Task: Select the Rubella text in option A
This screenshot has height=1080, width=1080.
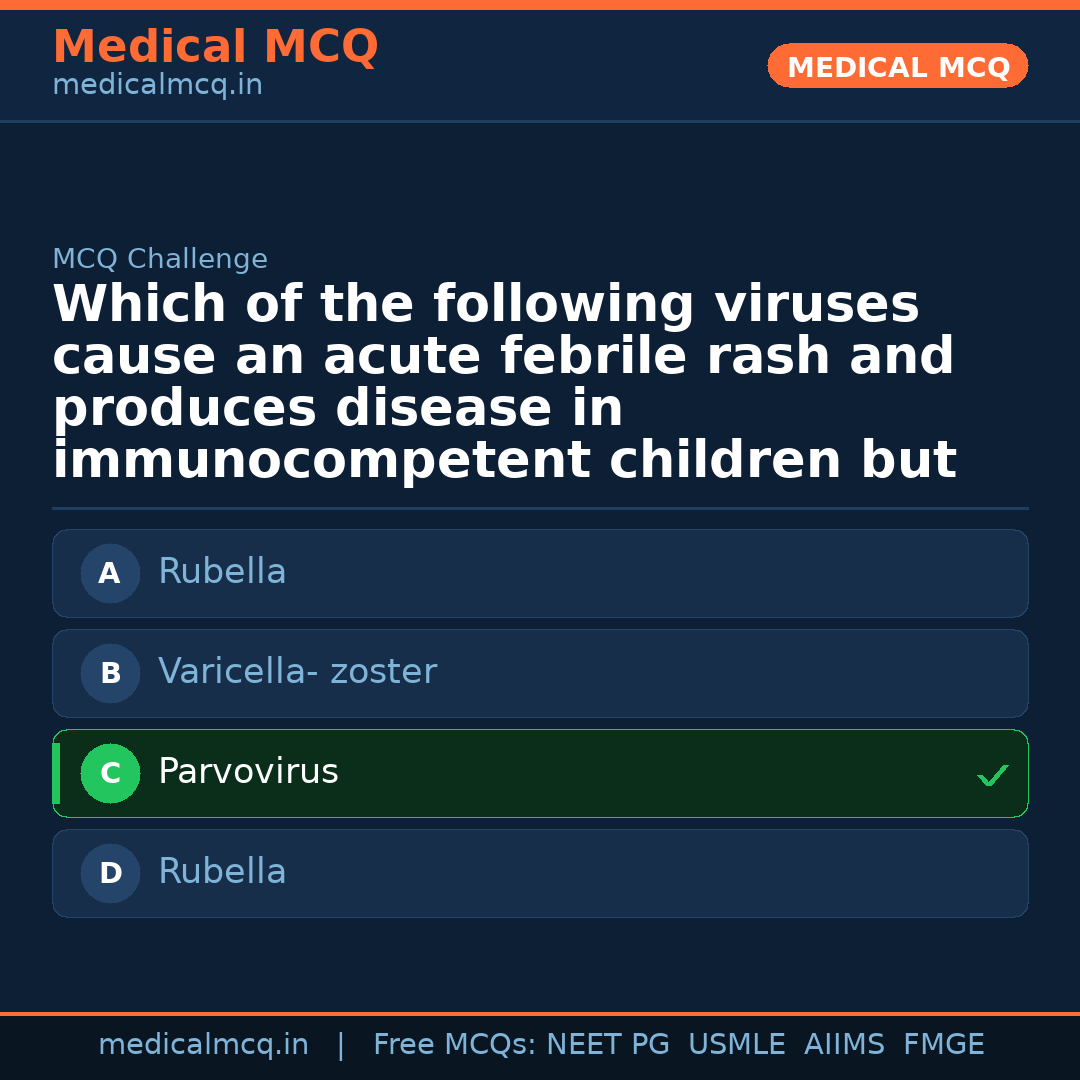Action: (x=222, y=572)
